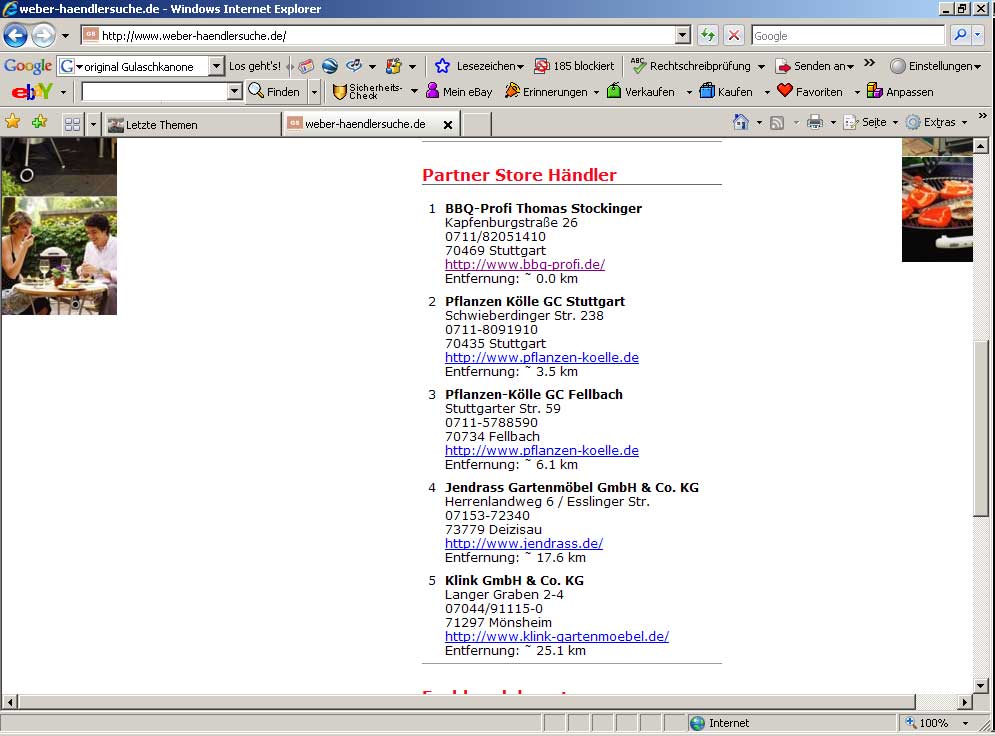This screenshot has width=995, height=736.
Task: Open the Einstellungen settings button
Action: tap(935, 66)
